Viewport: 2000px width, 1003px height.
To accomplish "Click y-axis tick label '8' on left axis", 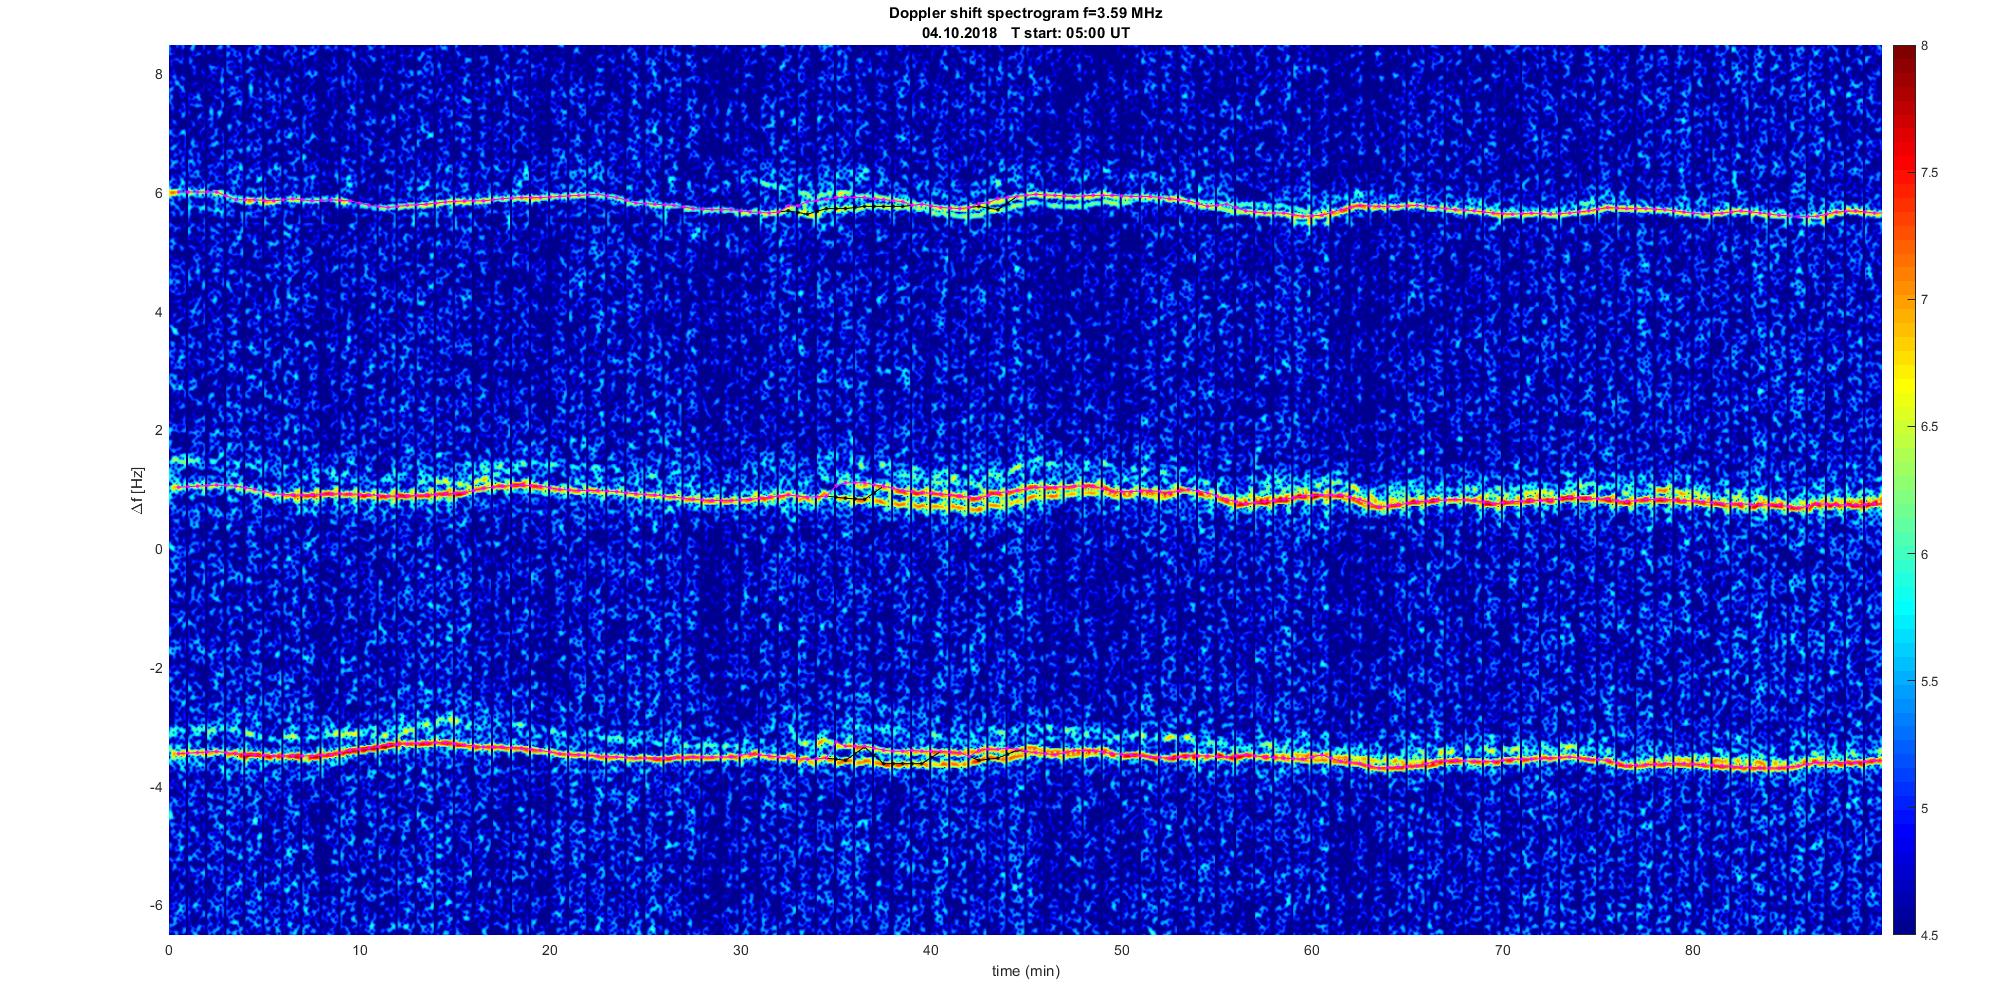I will [158, 74].
